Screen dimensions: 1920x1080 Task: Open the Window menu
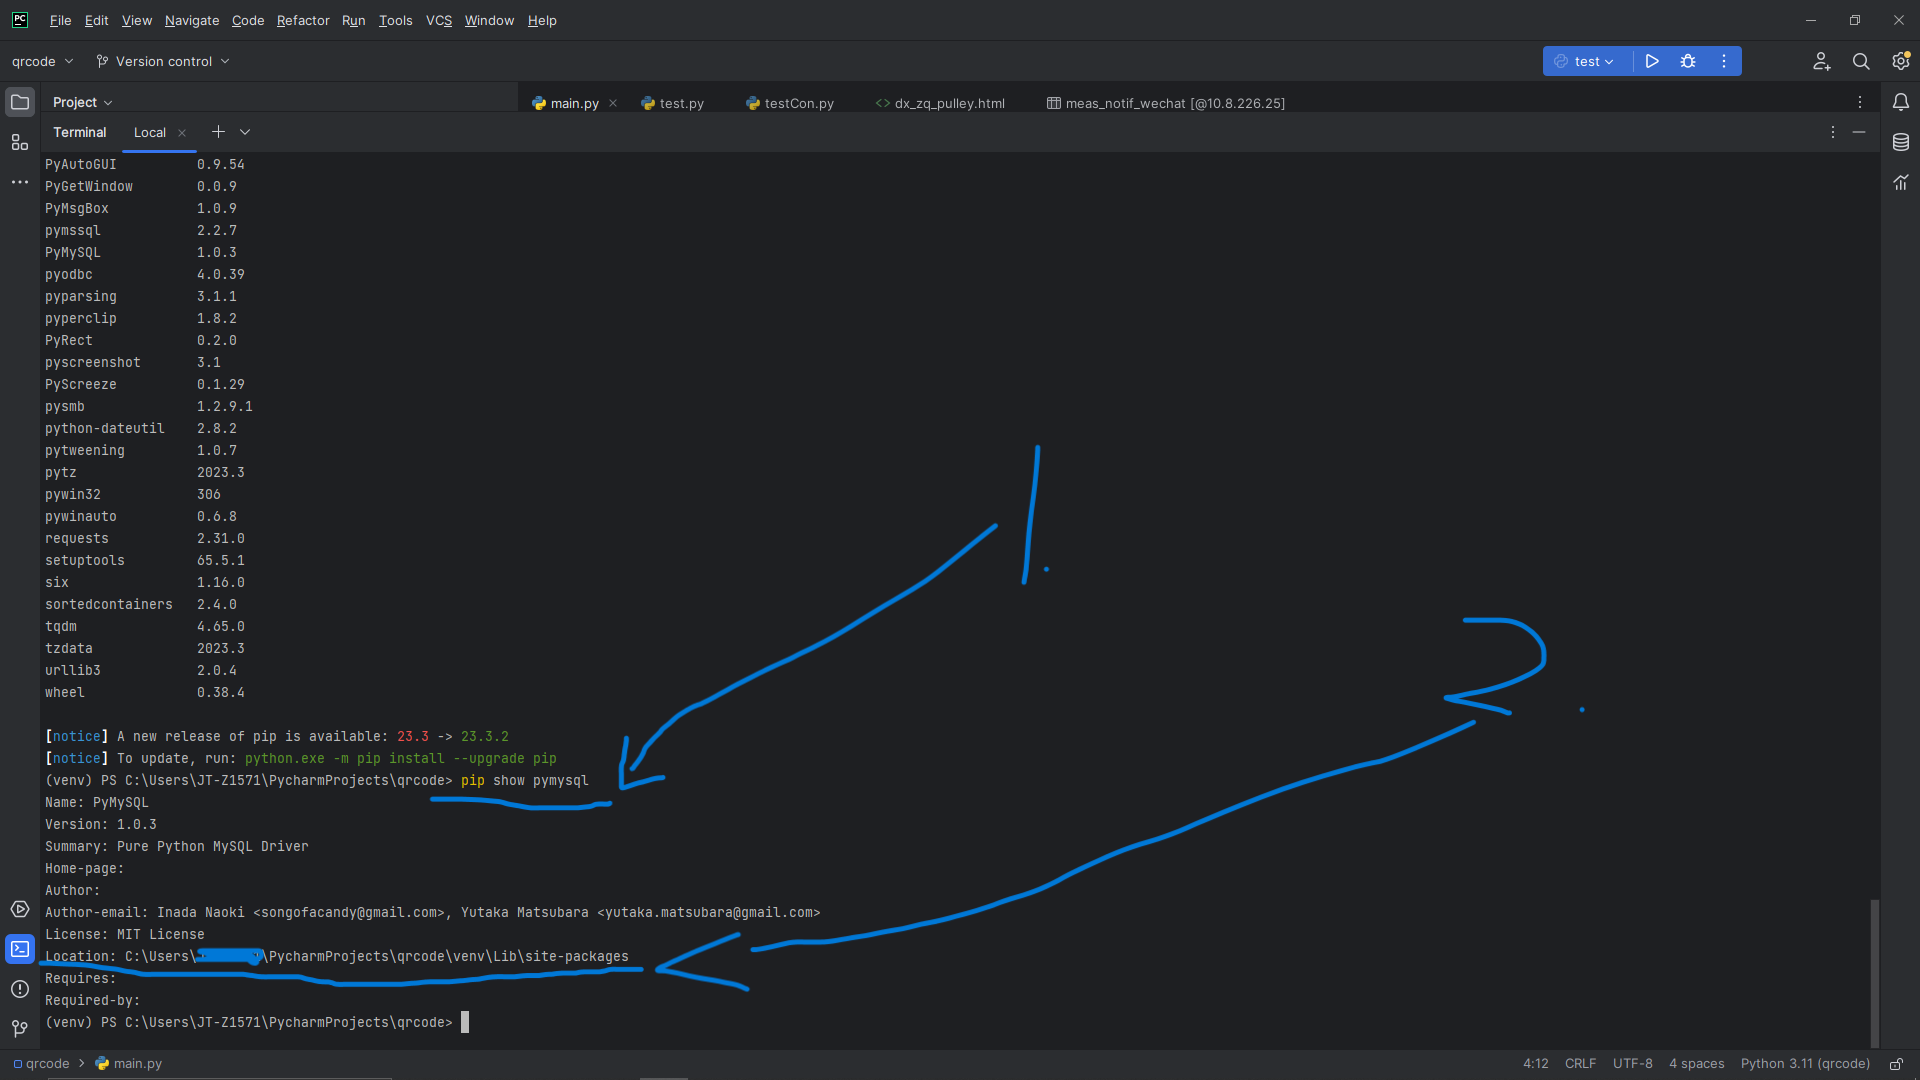489,20
